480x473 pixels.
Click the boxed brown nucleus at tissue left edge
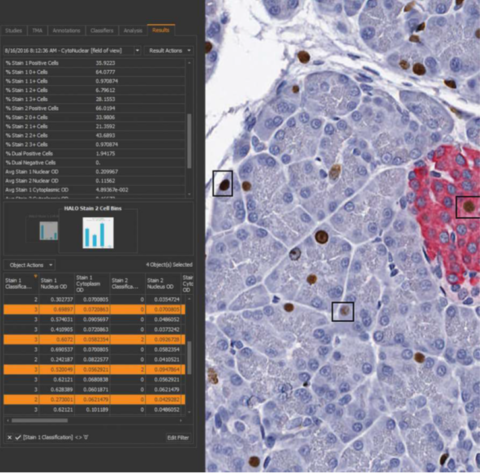223,183
